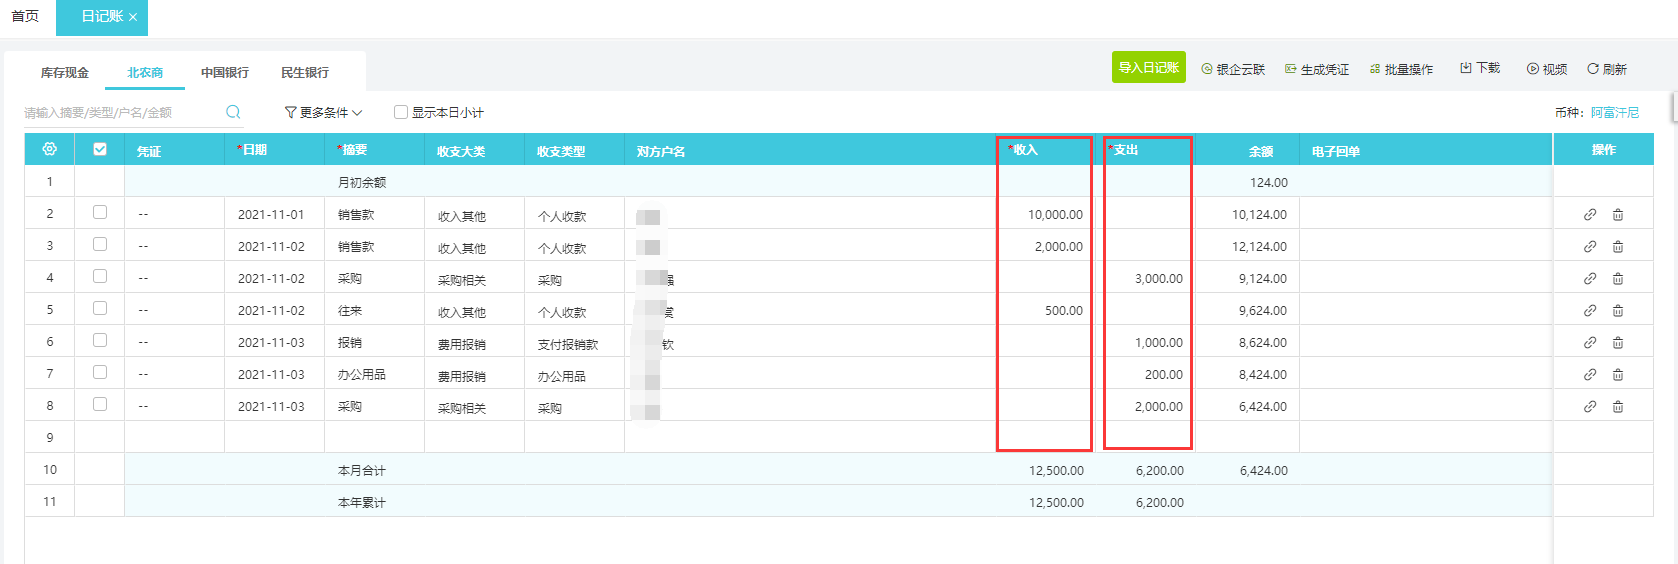Click search field 请输入摘要/类型/户名/金额
1678x564 pixels.
[x=122, y=113]
